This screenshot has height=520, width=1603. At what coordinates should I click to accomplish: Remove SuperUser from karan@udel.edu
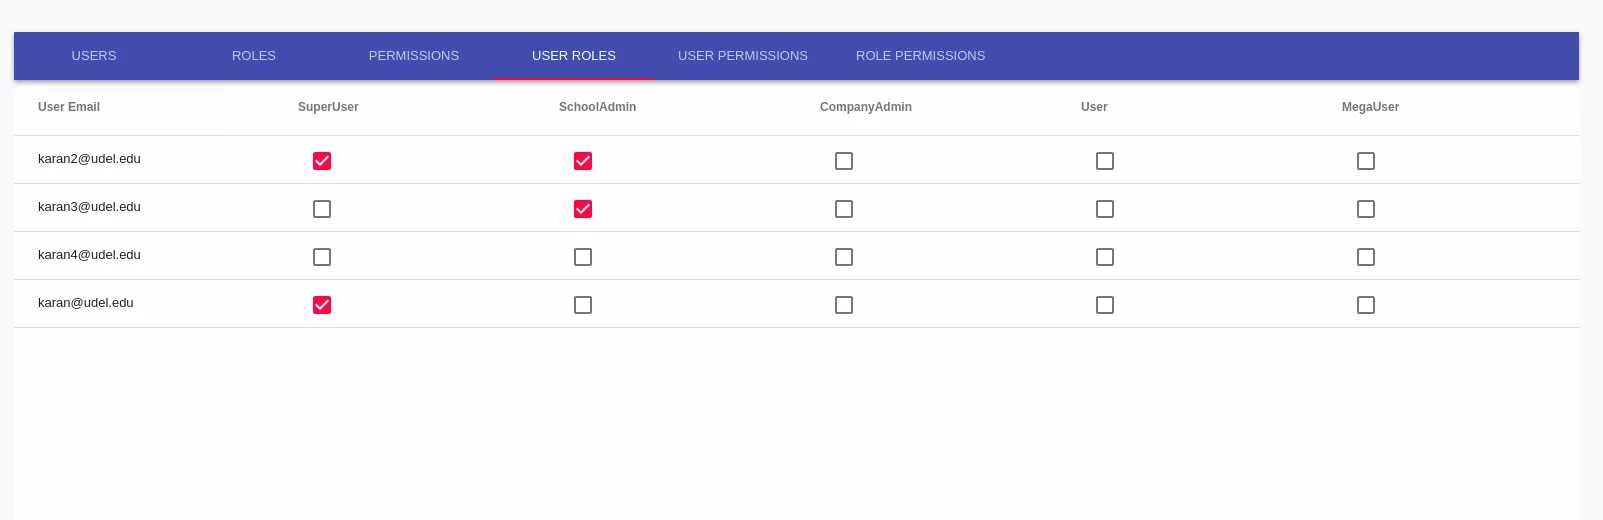click(322, 305)
